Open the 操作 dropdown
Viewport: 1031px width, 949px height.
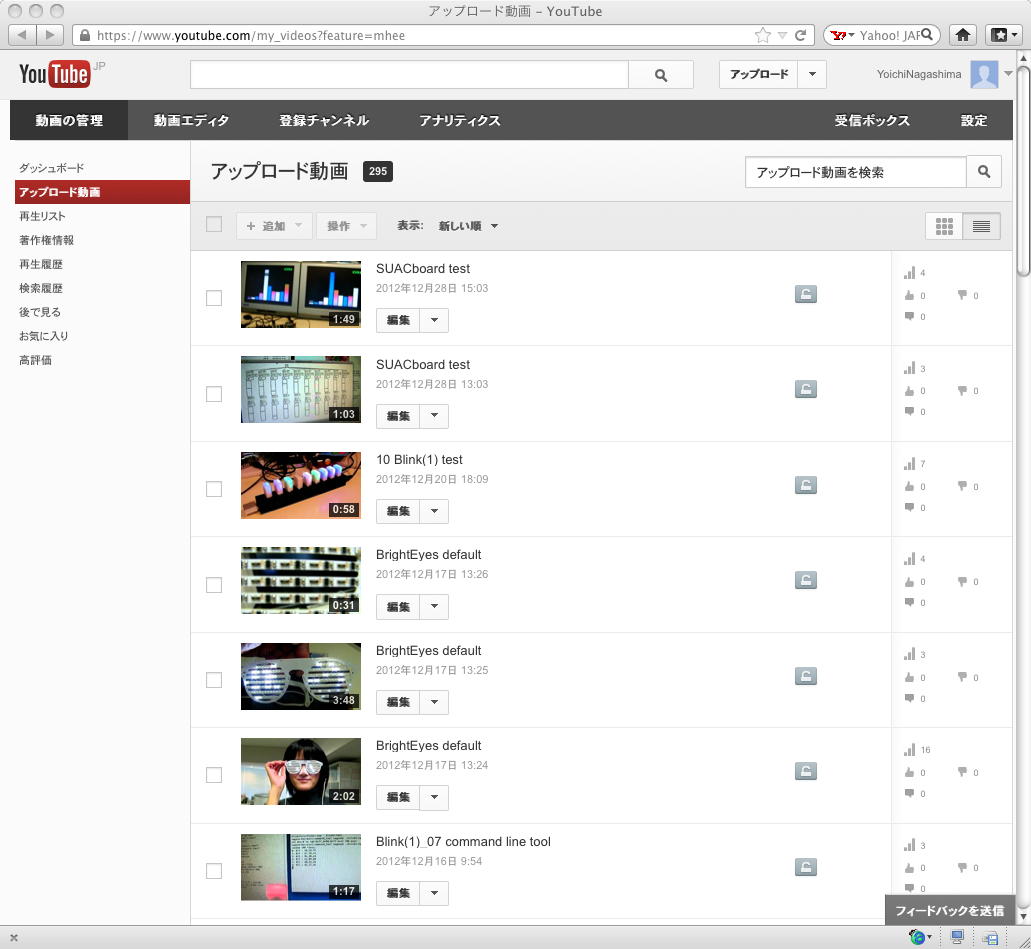pos(347,226)
